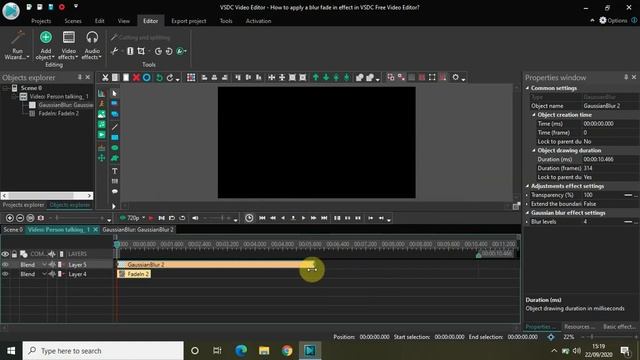Screen dimensions: 640x360
Task: Click the editor settings gear in toolbar
Action: coord(456,78)
